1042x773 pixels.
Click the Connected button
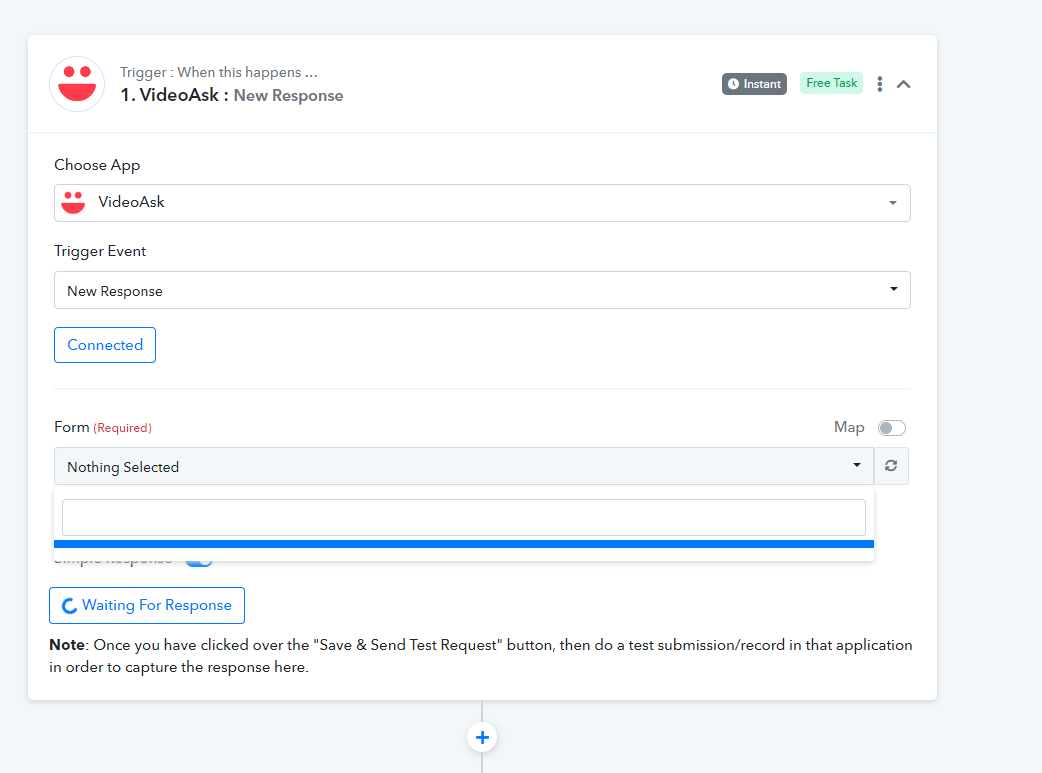pyautogui.click(x=105, y=345)
